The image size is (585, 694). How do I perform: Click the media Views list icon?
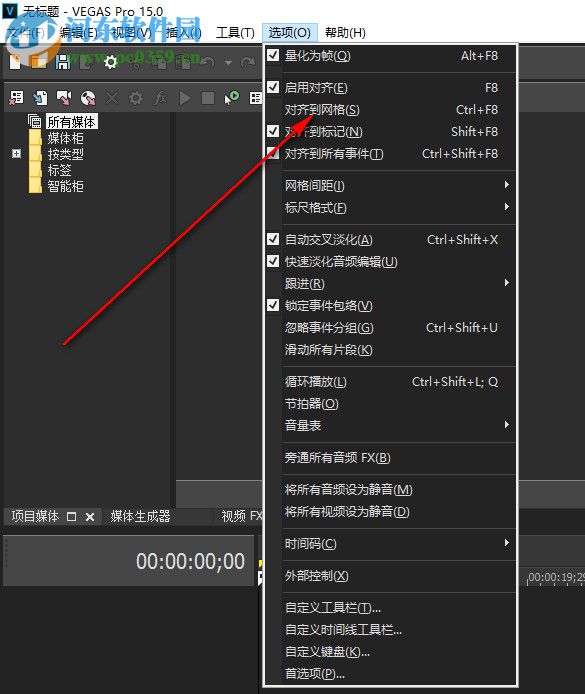click(255, 98)
